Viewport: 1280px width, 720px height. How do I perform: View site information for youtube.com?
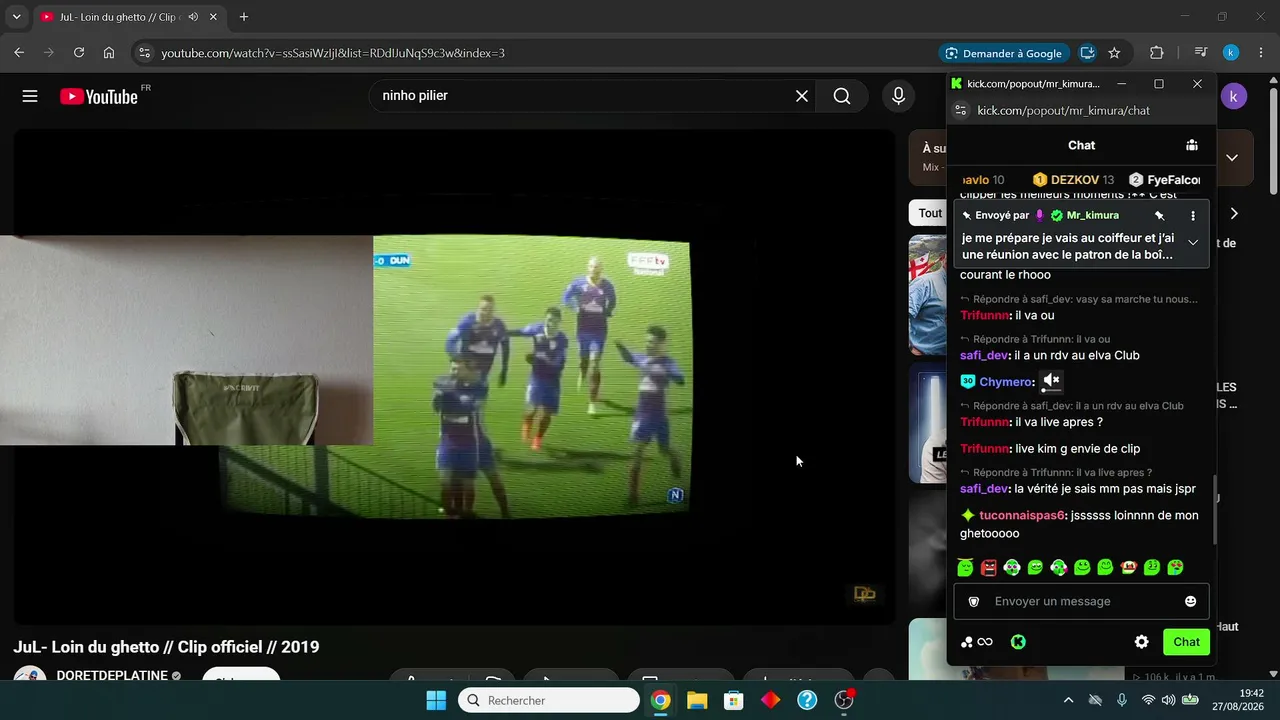point(143,53)
